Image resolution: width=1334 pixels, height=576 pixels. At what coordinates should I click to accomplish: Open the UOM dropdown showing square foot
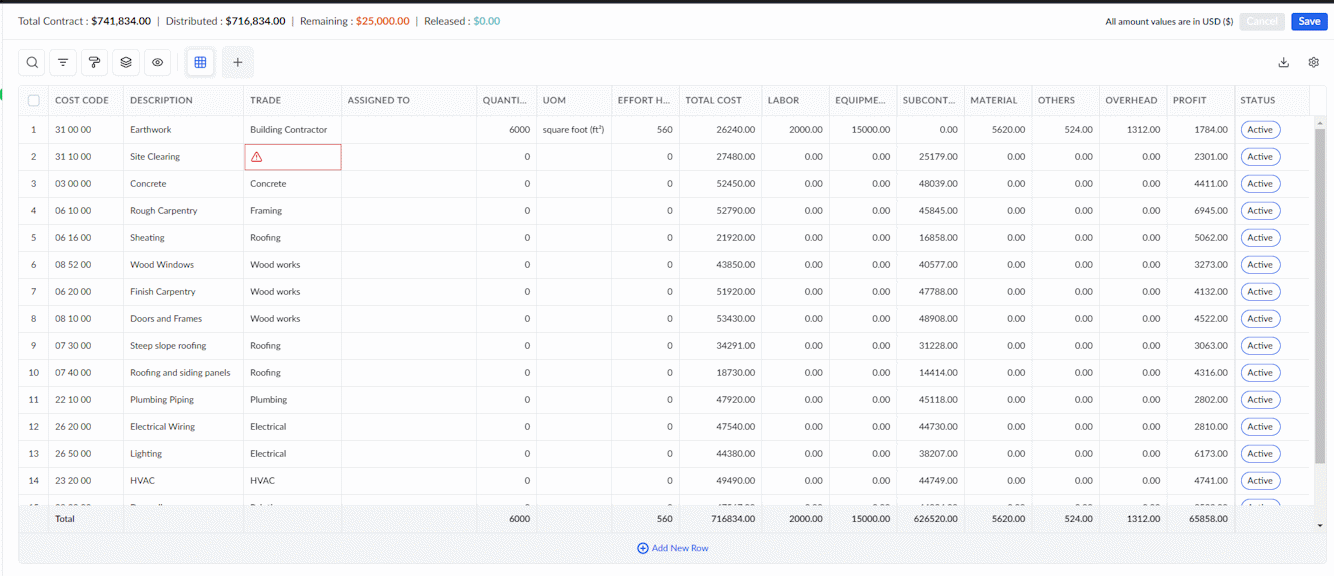tap(573, 130)
